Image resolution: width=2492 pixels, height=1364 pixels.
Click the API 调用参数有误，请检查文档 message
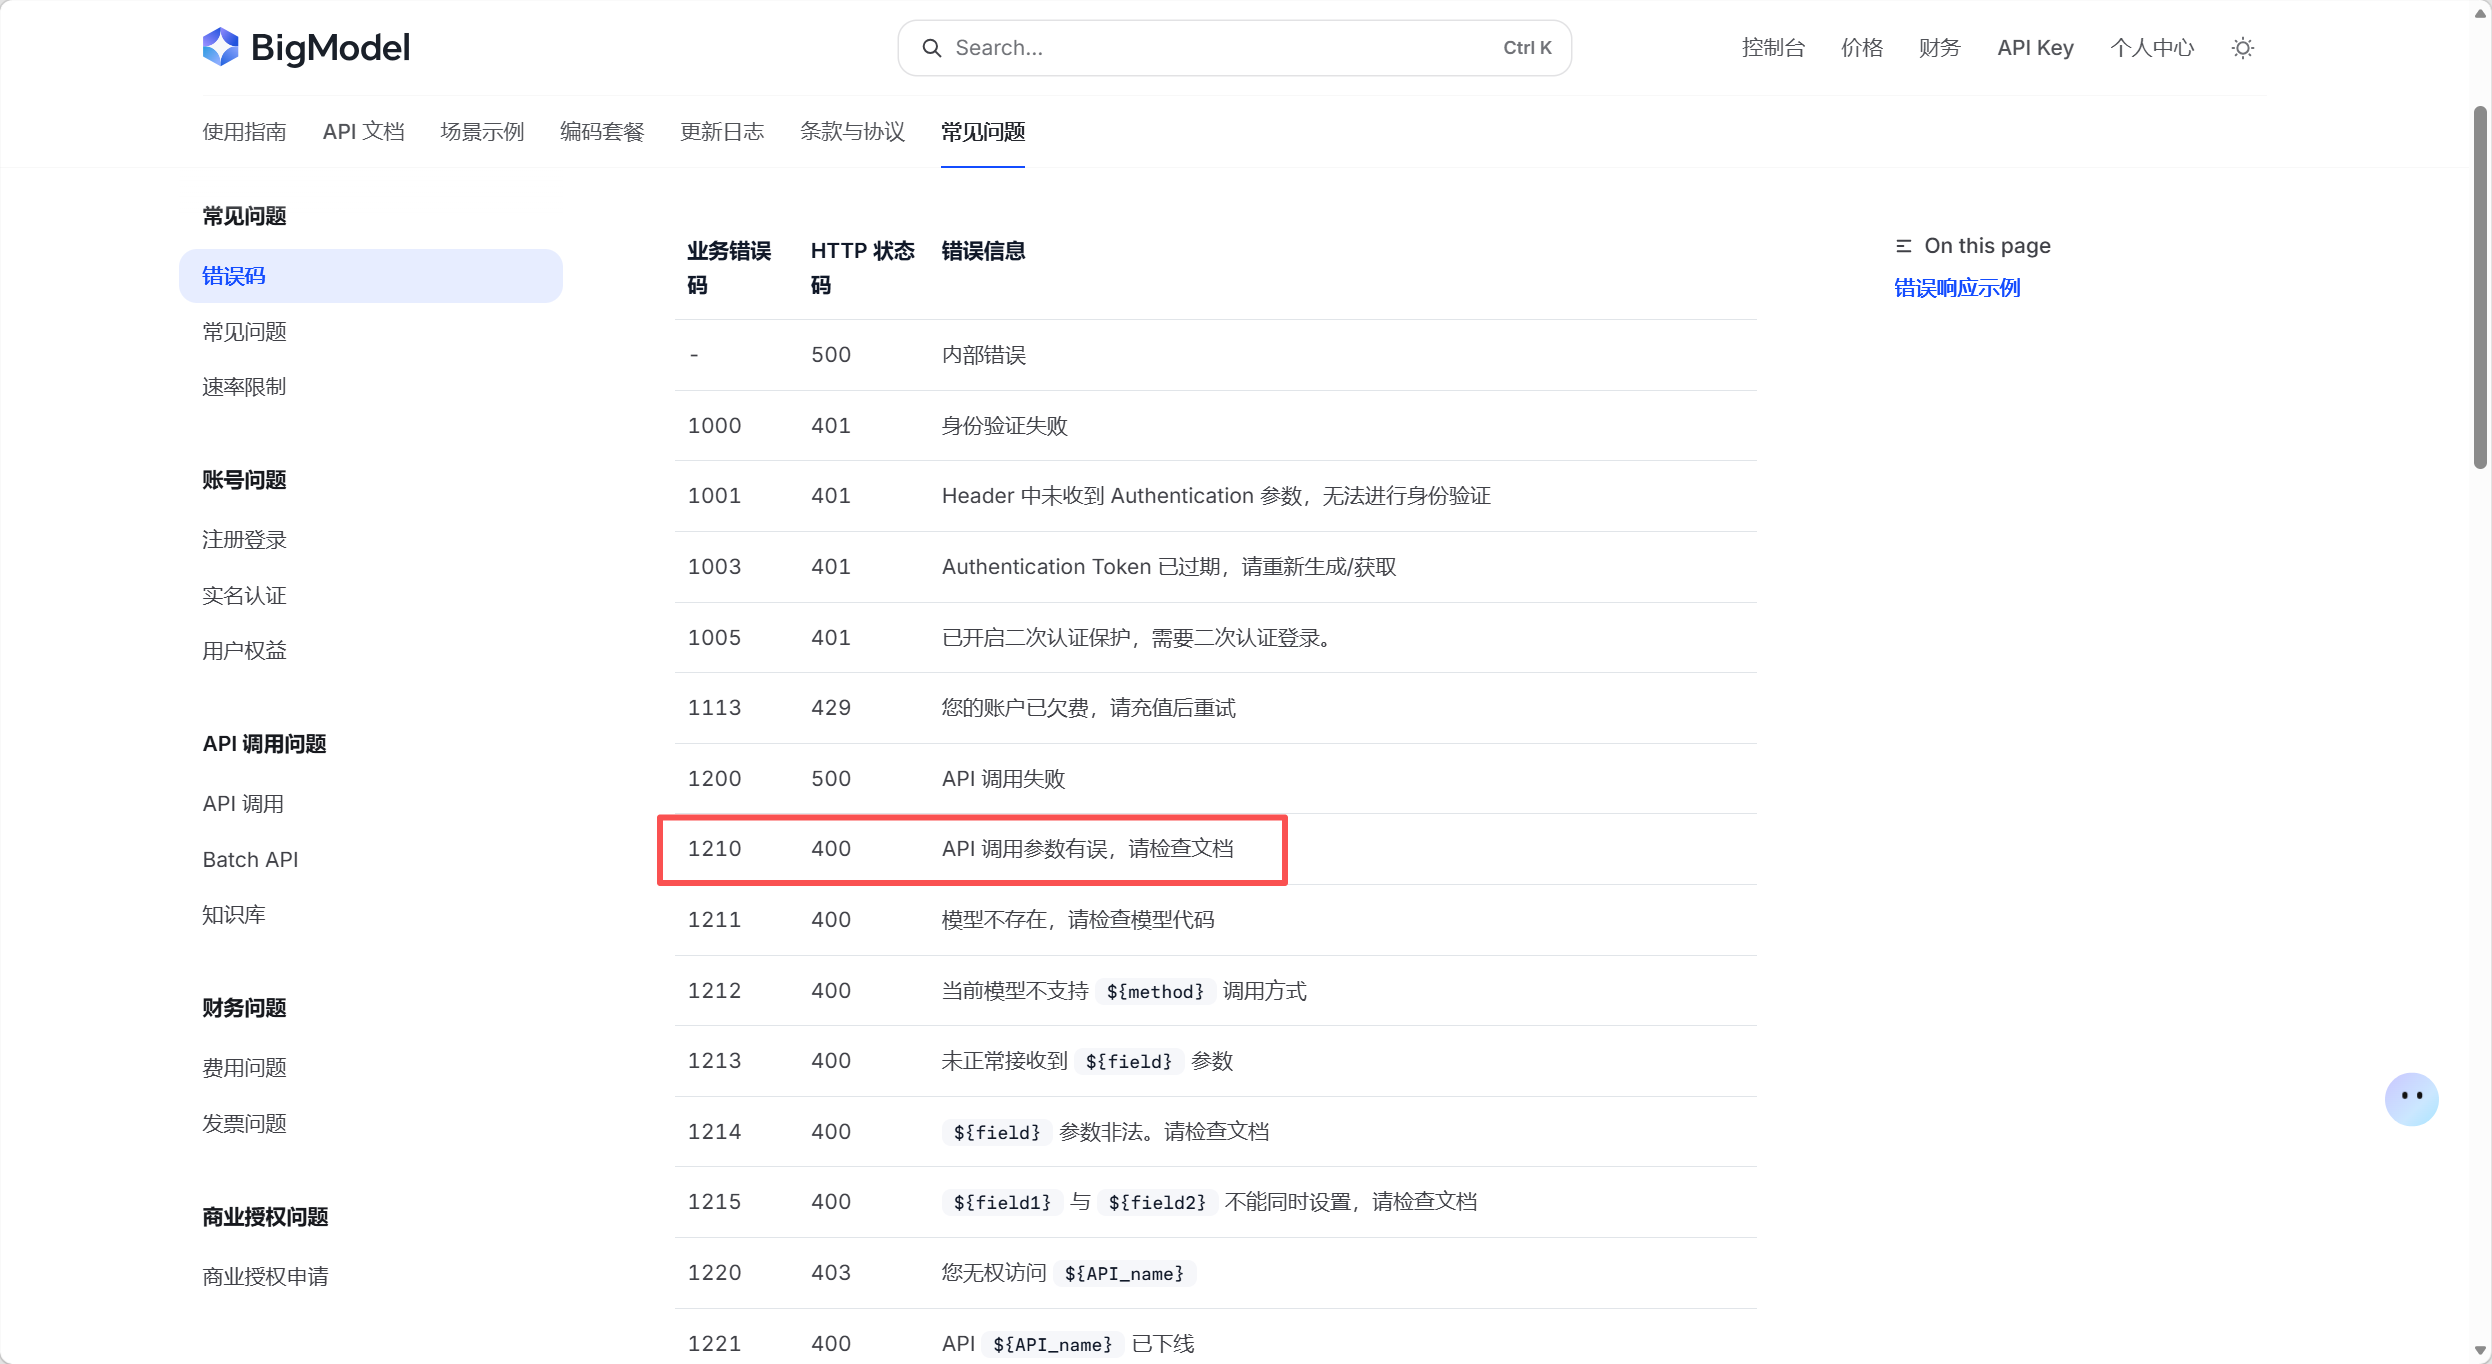coord(1087,849)
